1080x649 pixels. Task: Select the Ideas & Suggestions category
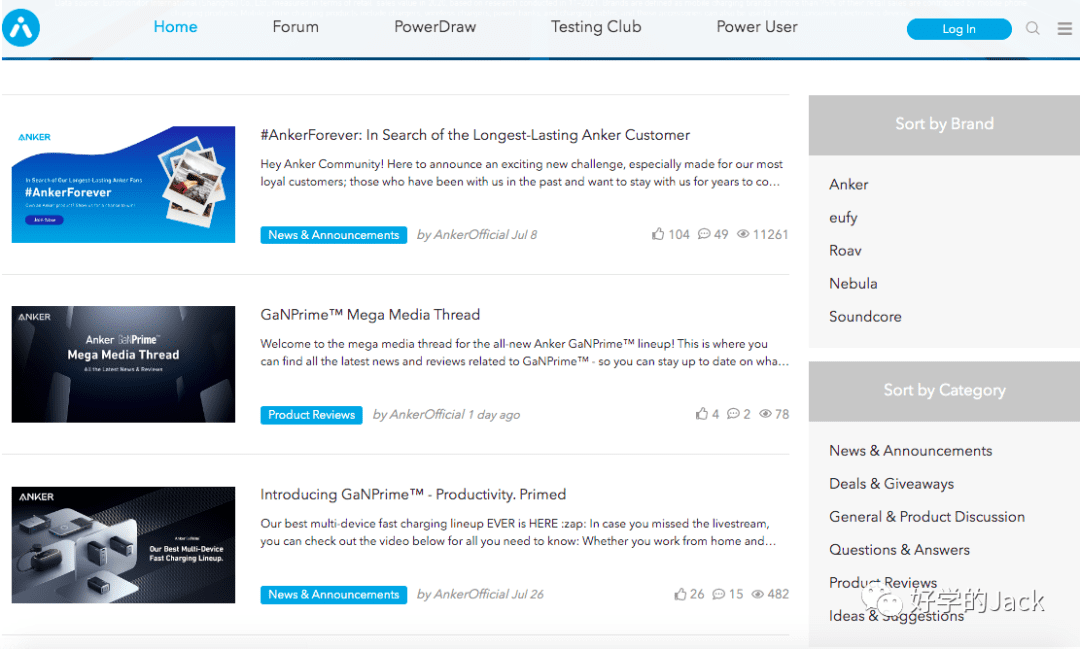pyautogui.click(x=897, y=616)
